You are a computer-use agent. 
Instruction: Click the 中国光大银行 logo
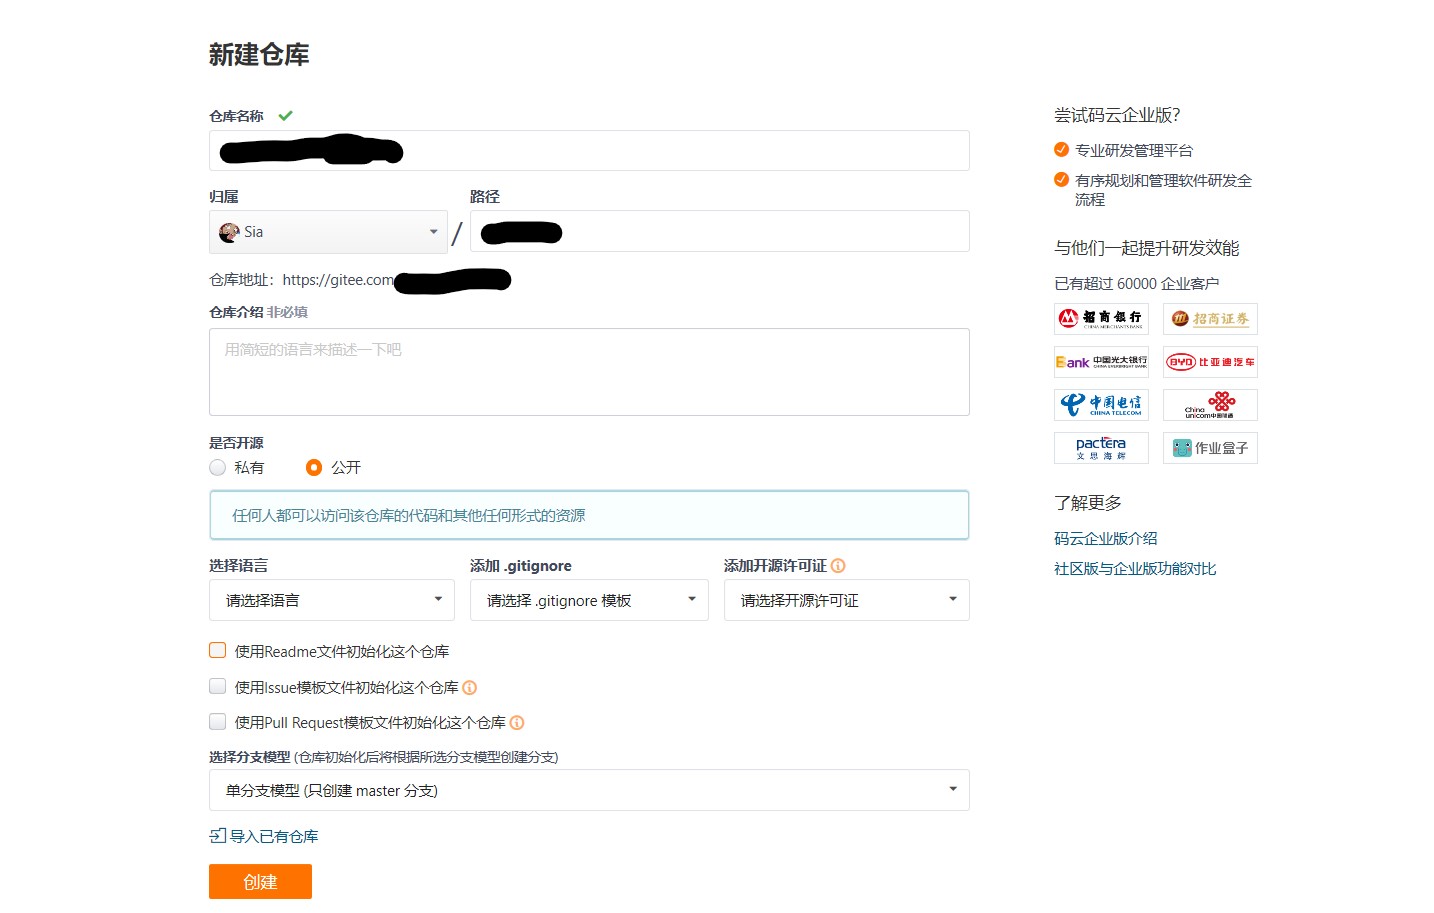coord(1101,362)
